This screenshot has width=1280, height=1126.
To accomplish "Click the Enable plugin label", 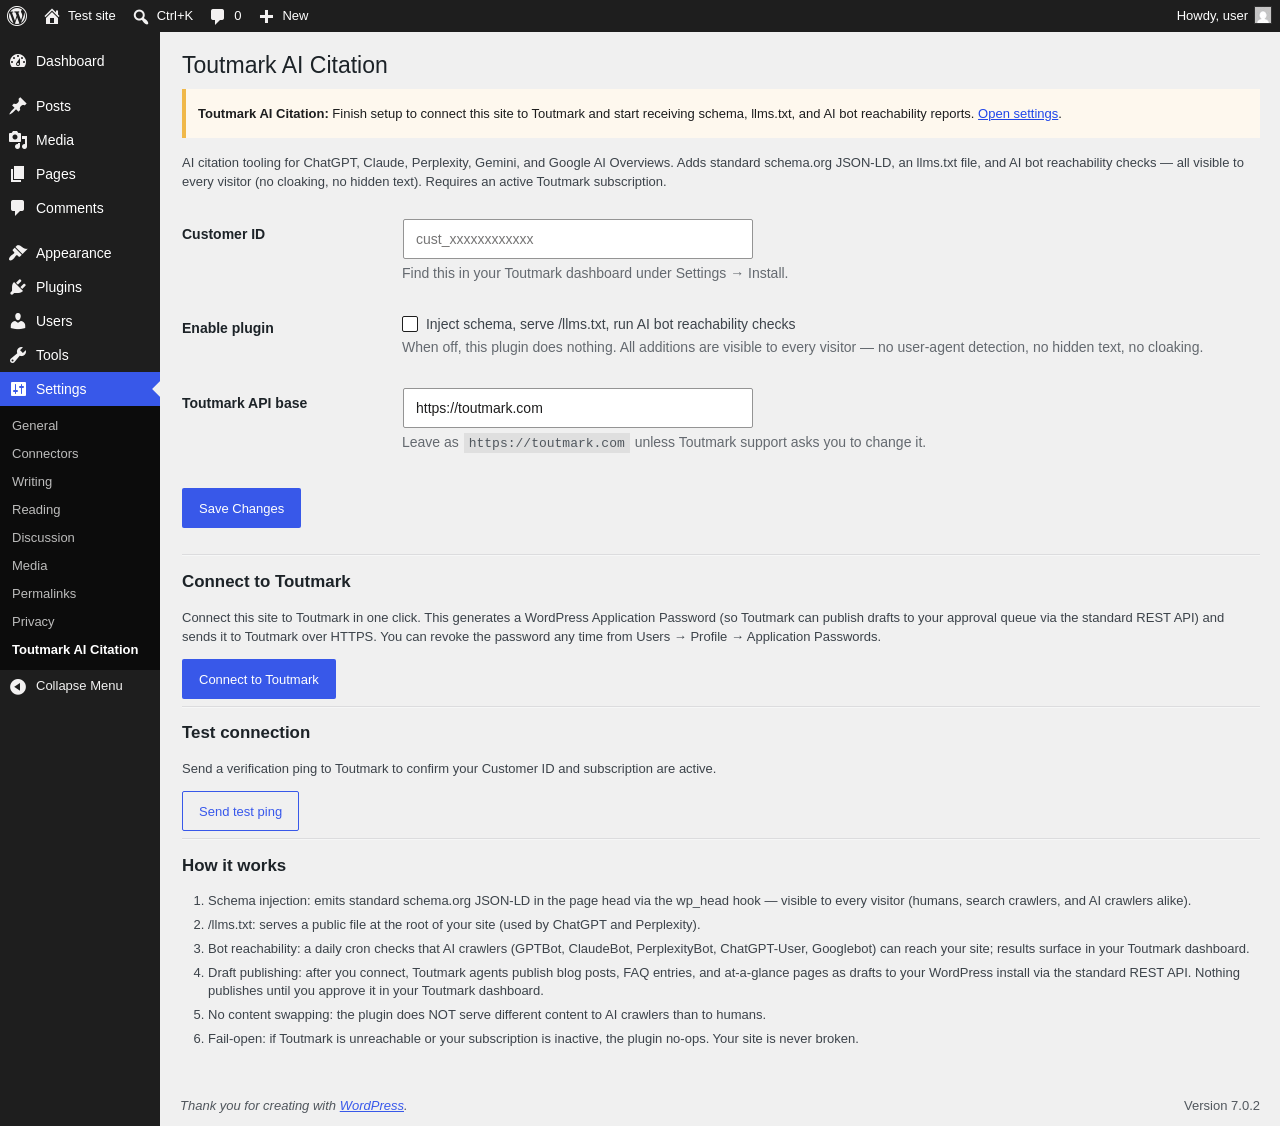I will 228,328.
